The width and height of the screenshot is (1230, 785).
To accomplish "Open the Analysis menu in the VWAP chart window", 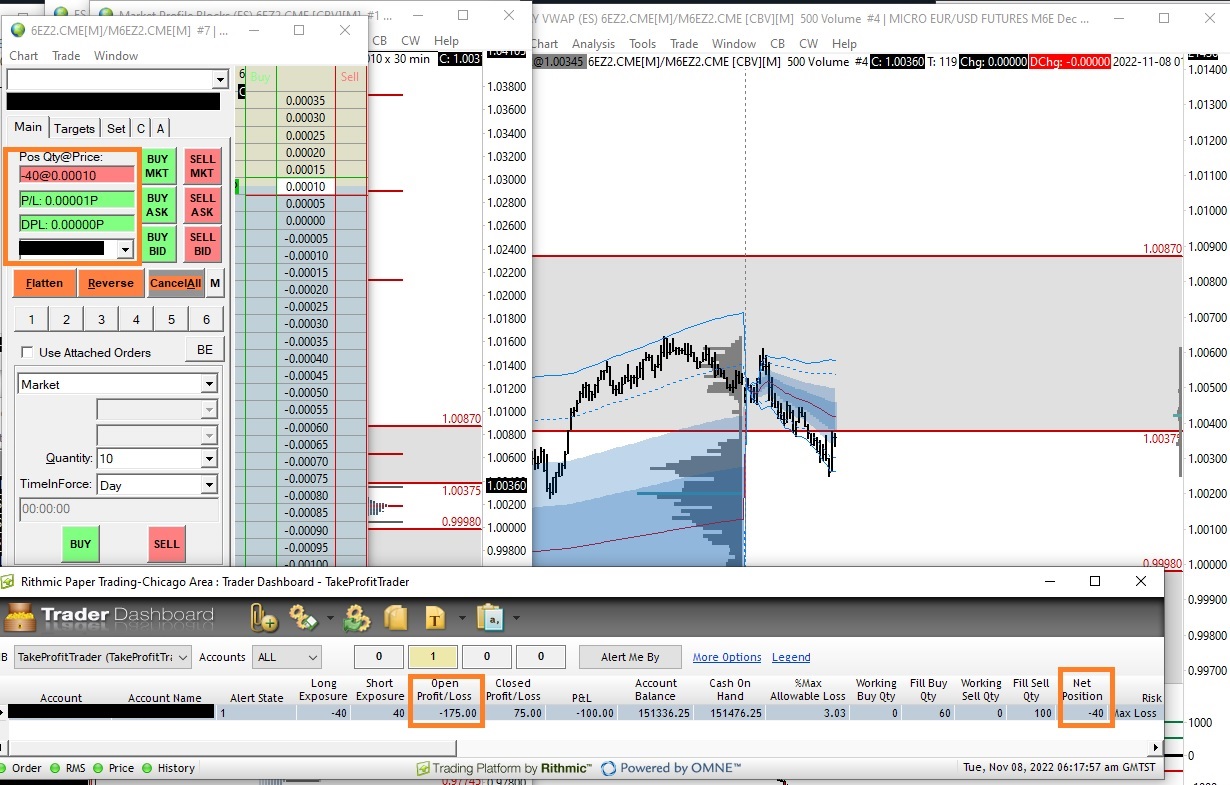I will pyautogui.click(x=593, y=43).
